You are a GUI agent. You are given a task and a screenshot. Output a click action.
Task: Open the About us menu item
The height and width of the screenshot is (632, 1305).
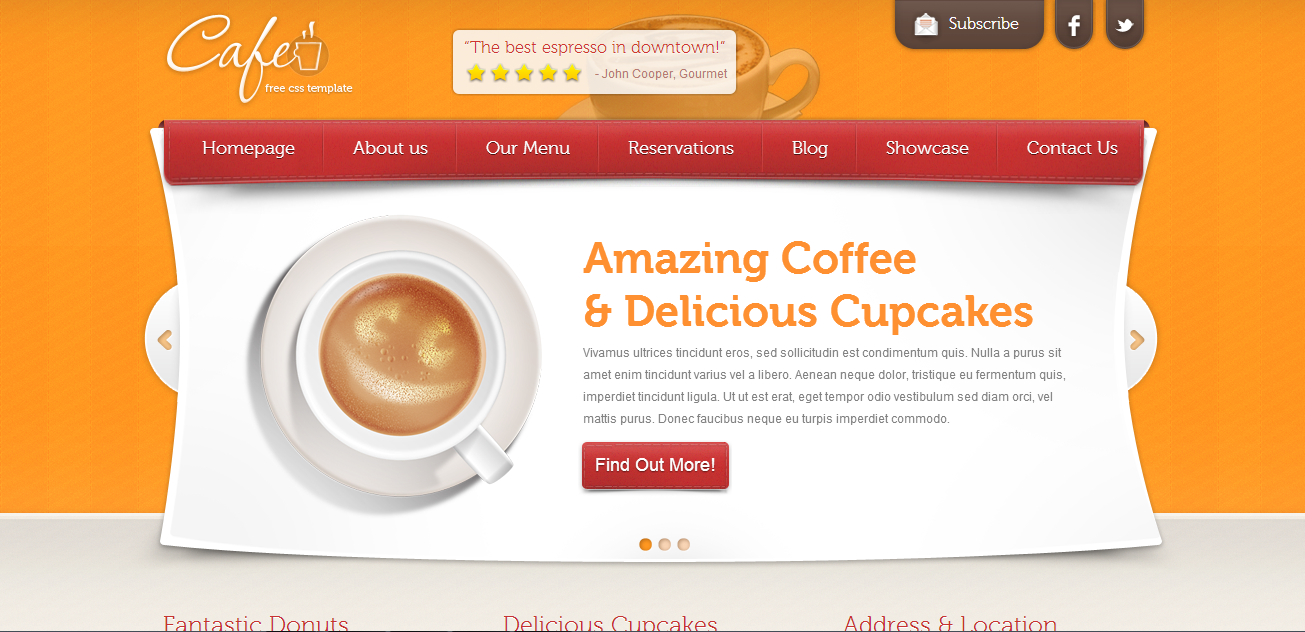tap(390, 148)
